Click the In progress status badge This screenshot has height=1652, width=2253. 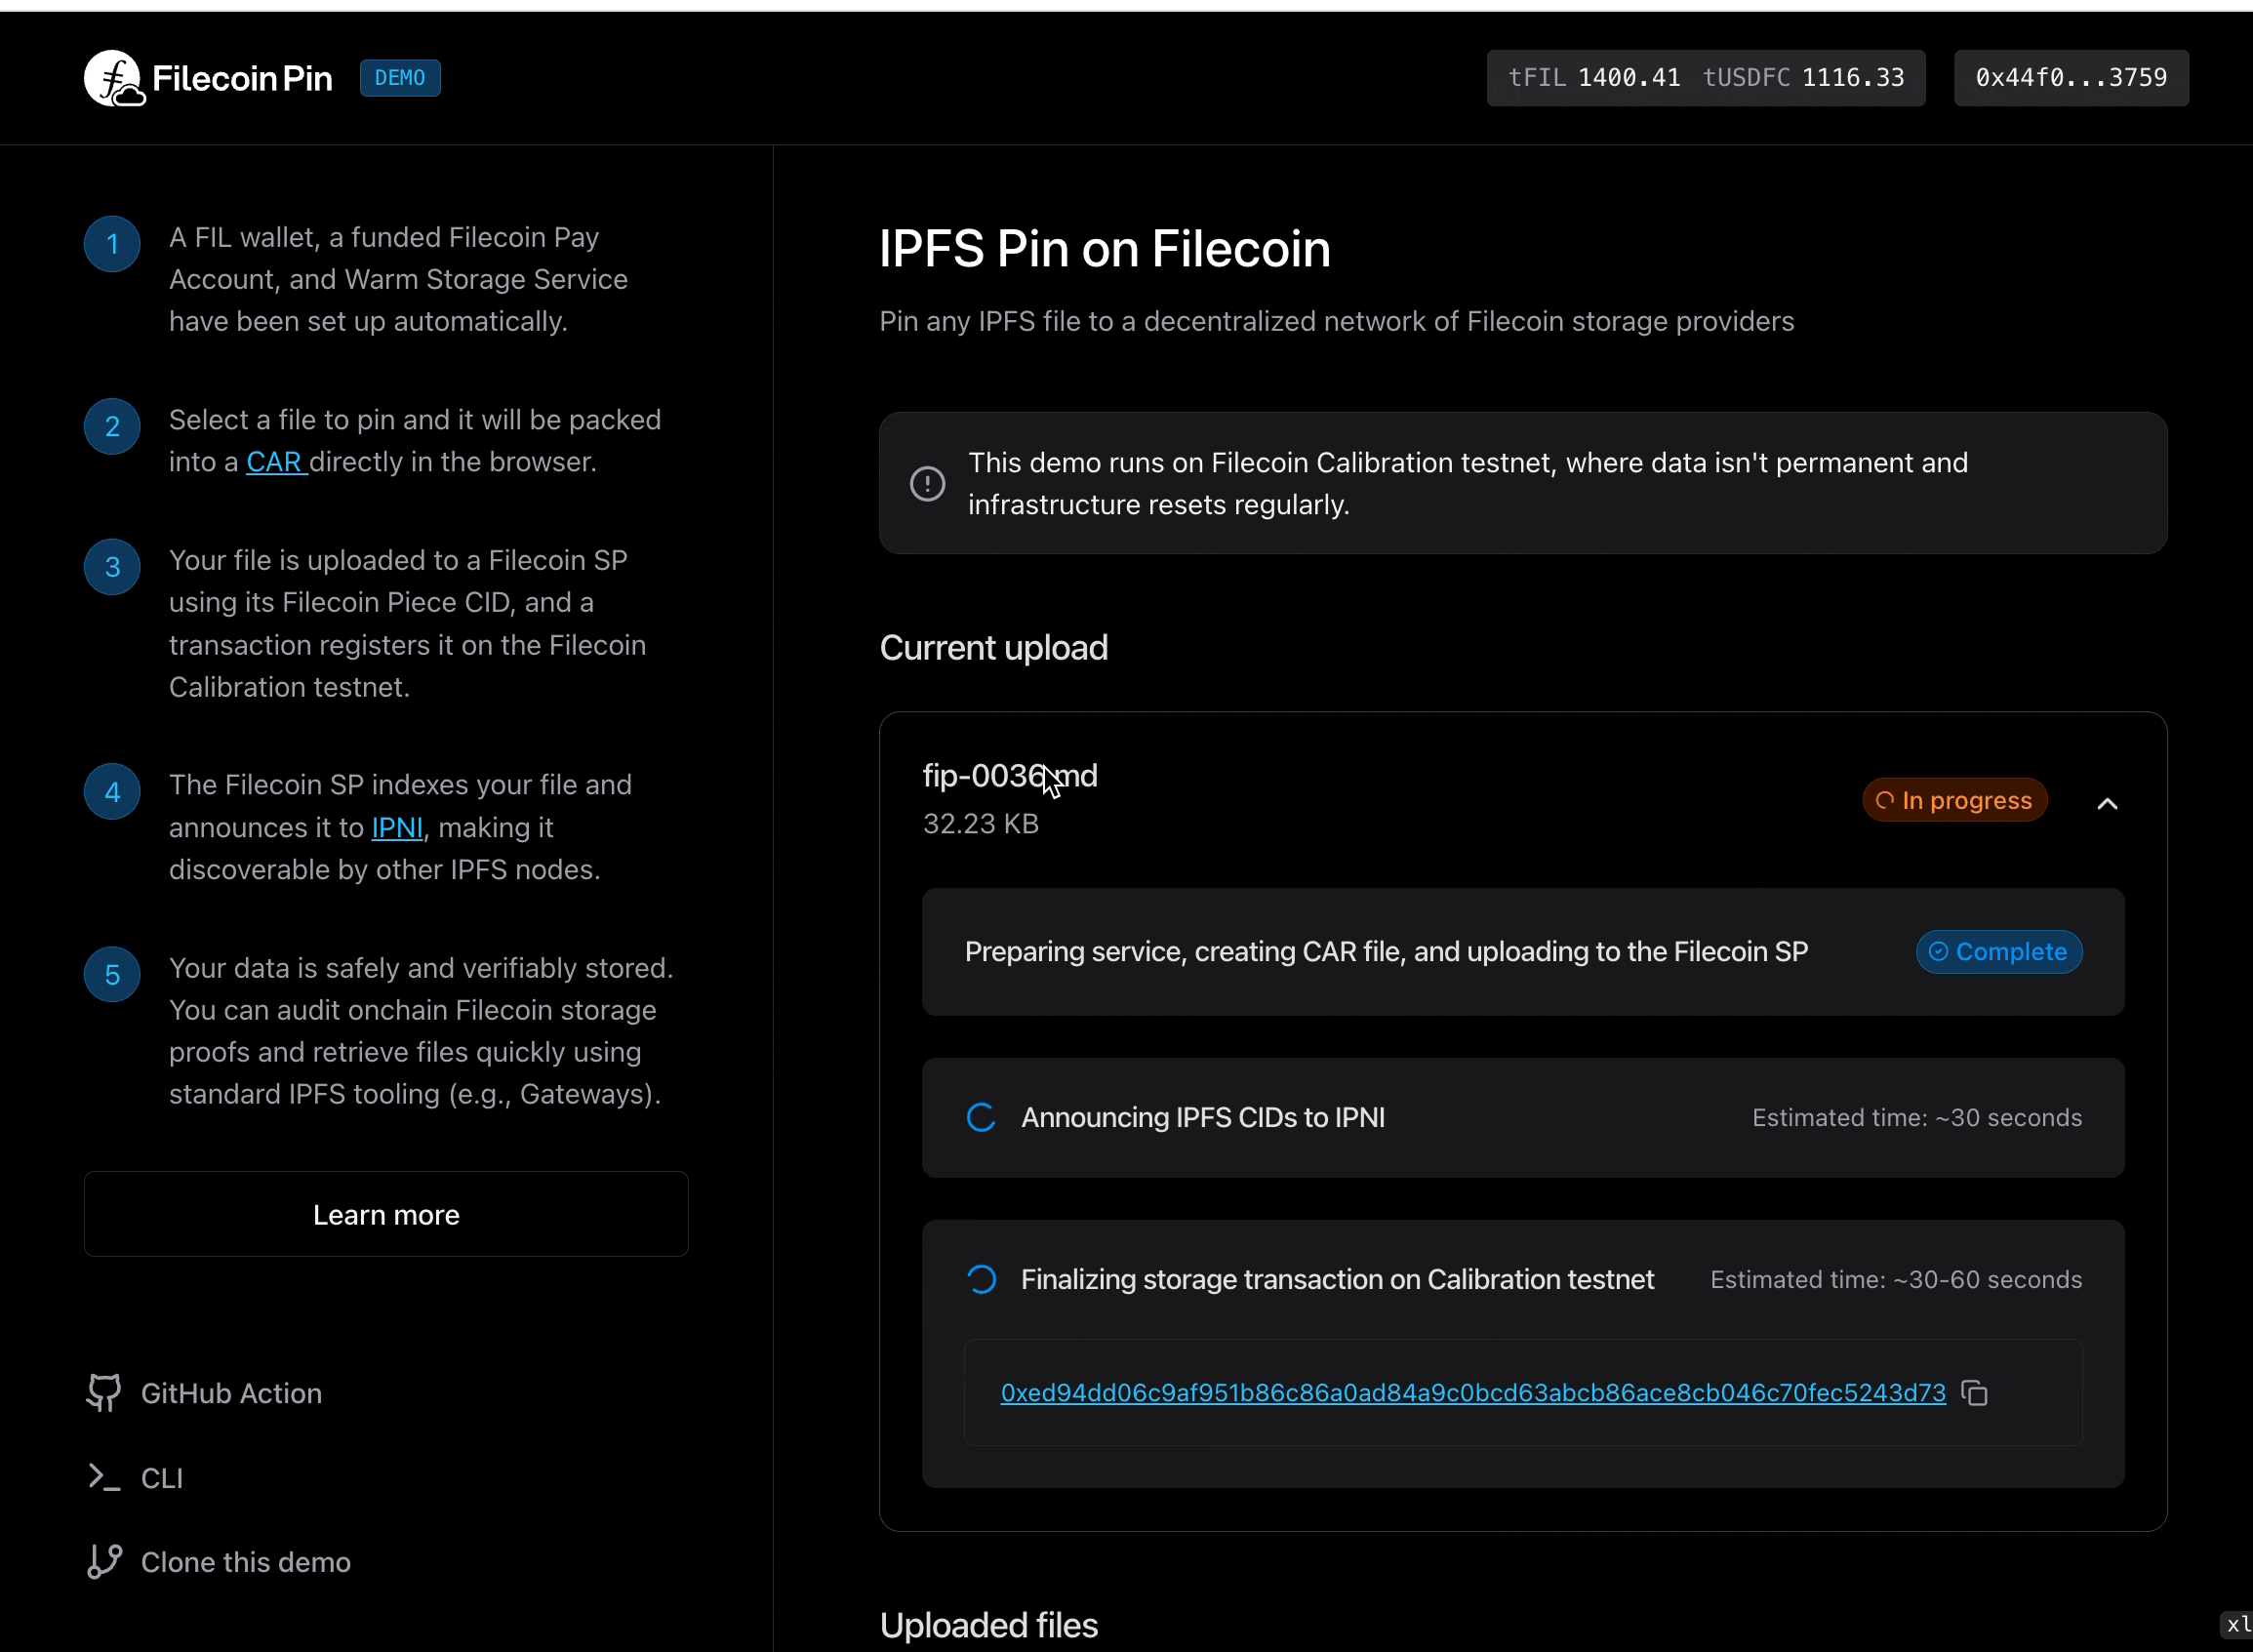point(1954,800)
